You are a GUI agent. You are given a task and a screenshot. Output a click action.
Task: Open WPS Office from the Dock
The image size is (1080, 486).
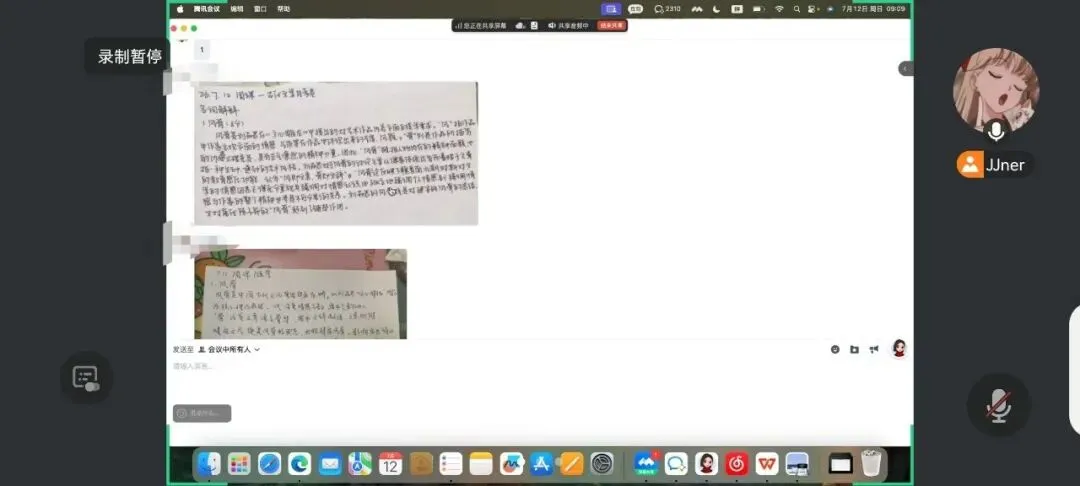(767, 464)
